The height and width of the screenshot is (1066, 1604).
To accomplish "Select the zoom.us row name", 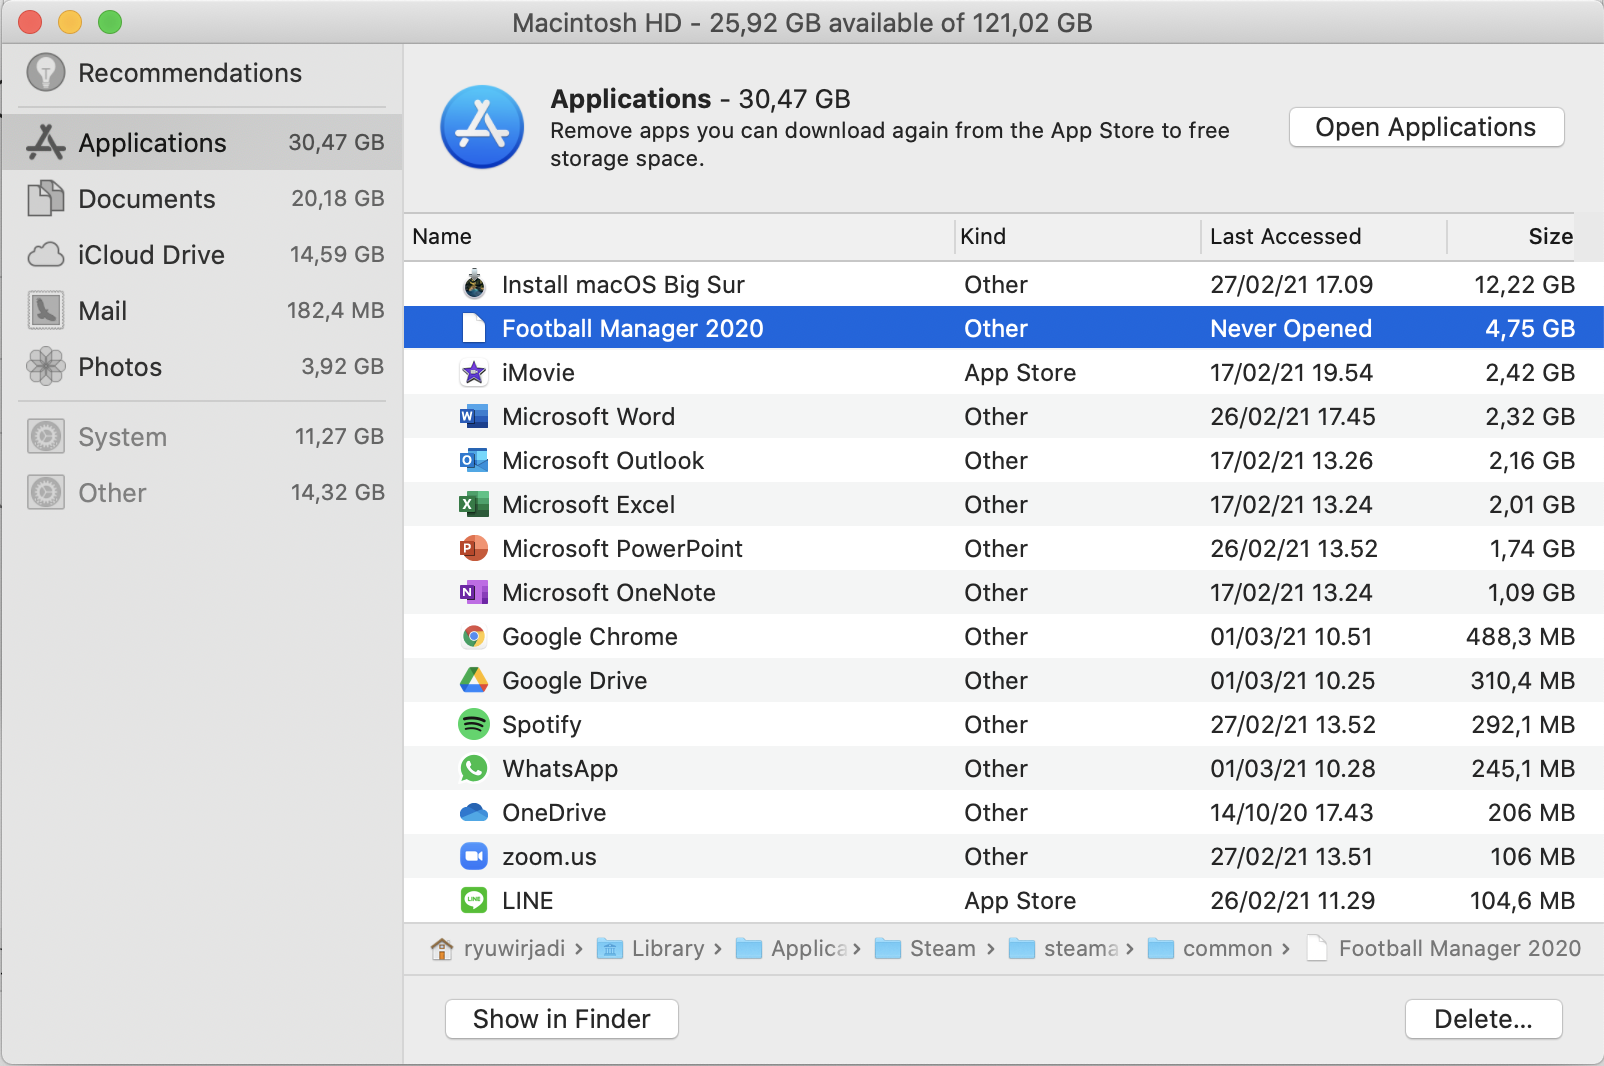I will point(549,857).
